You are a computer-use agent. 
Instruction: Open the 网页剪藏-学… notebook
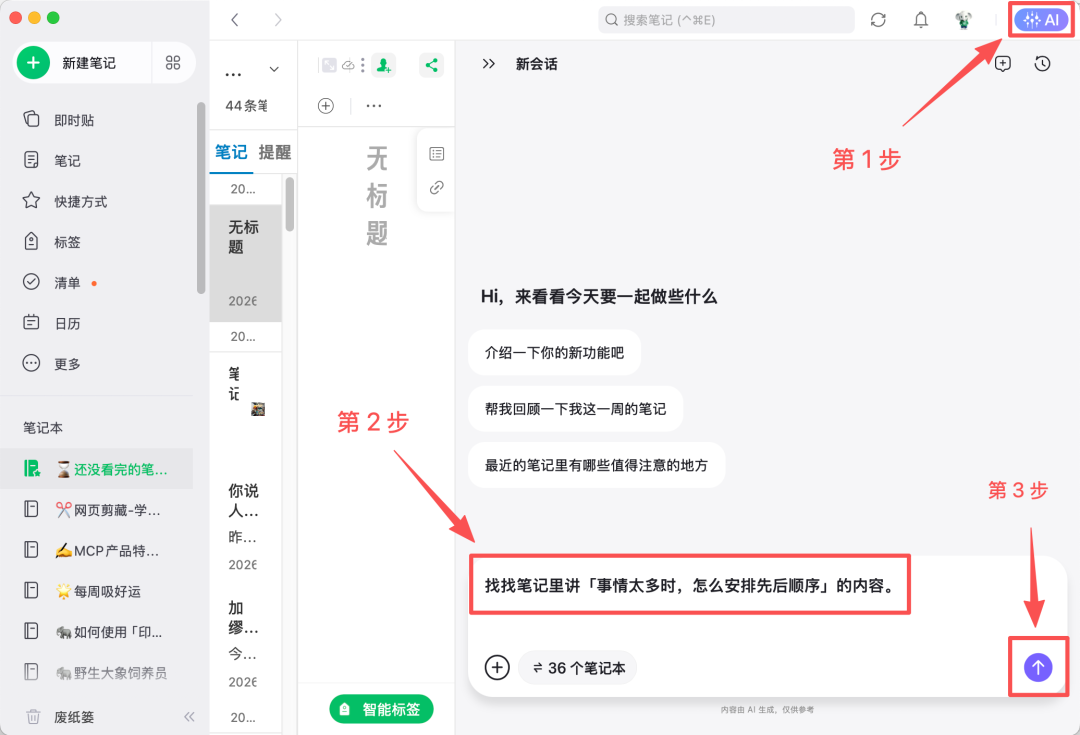click(96, 510)
